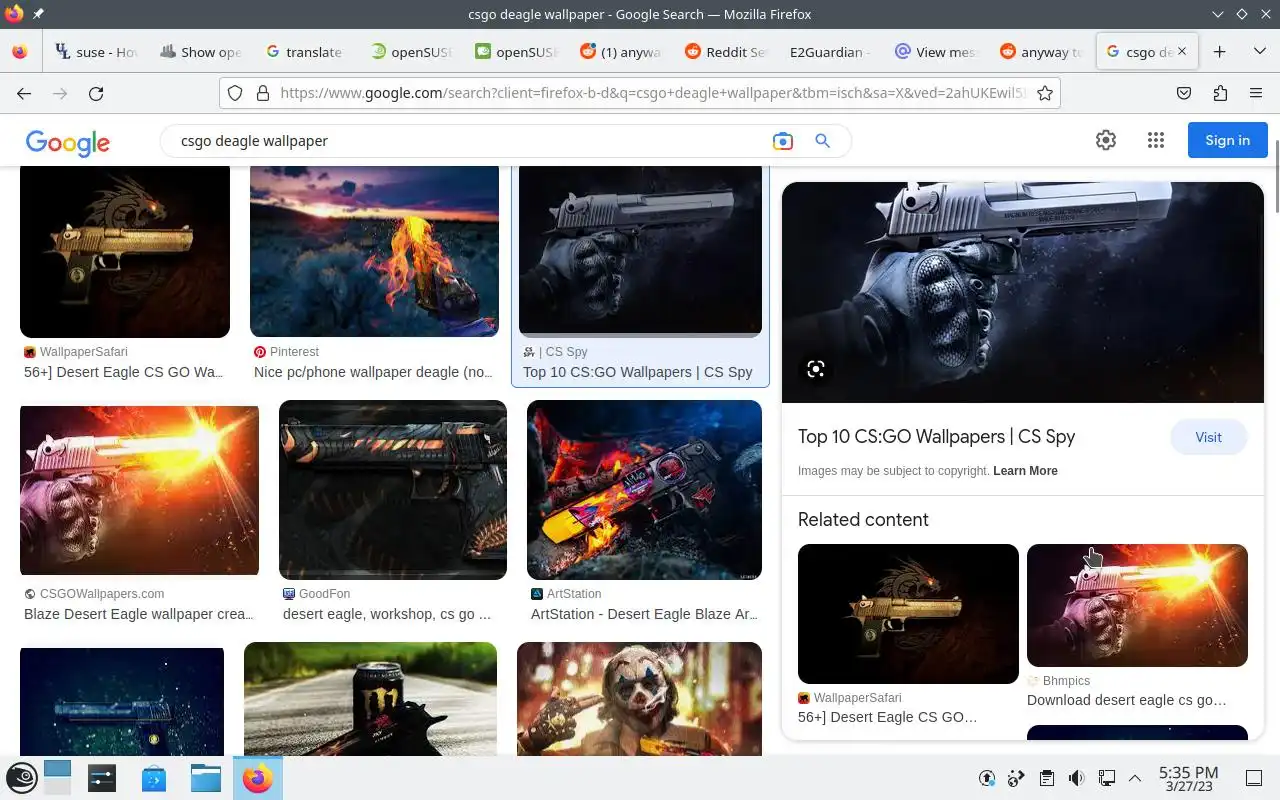Viewport: 1280px width, 800px height.
Task: Go back to the previous page
Action: (x=24, y=93)
